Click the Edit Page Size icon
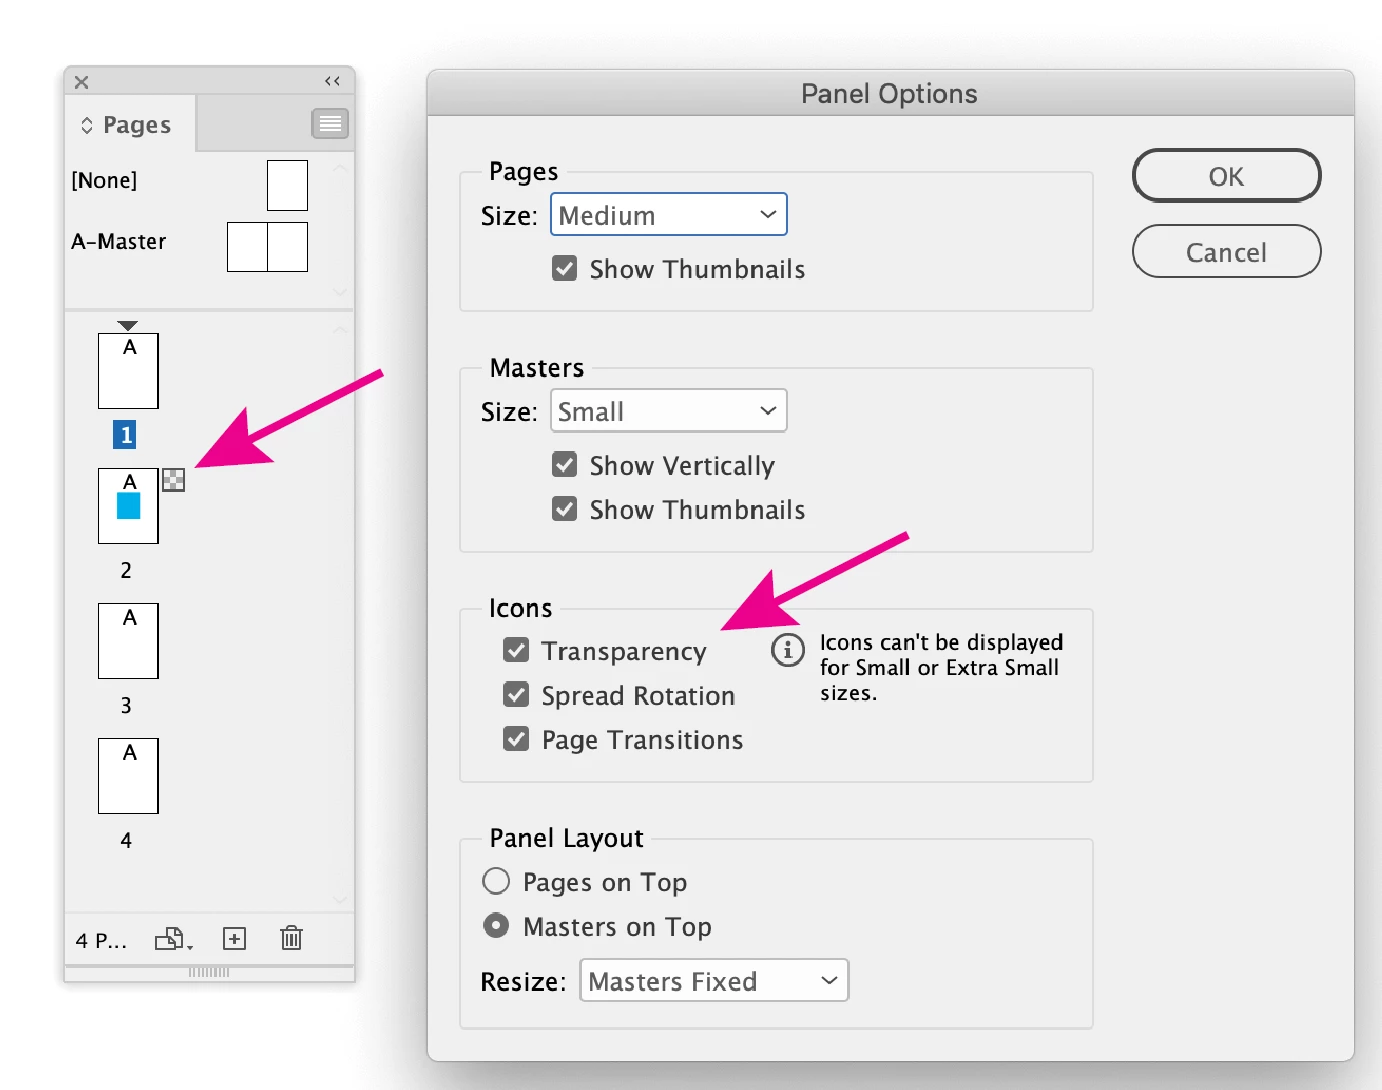Image resolution: width=1382 pixels, height=1090 pixels. [173, 939]
